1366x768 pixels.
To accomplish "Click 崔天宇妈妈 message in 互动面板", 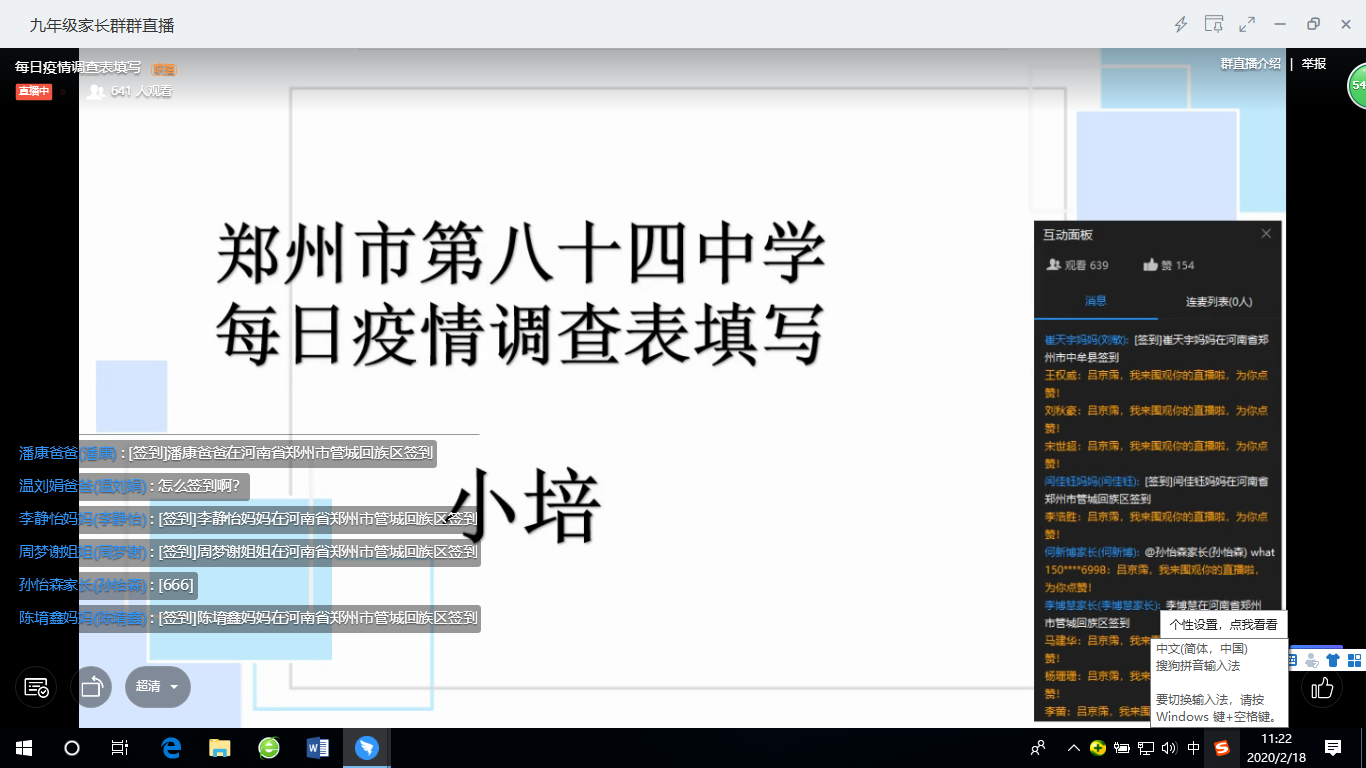I will pyautogui.click(x=1157, y=348).
